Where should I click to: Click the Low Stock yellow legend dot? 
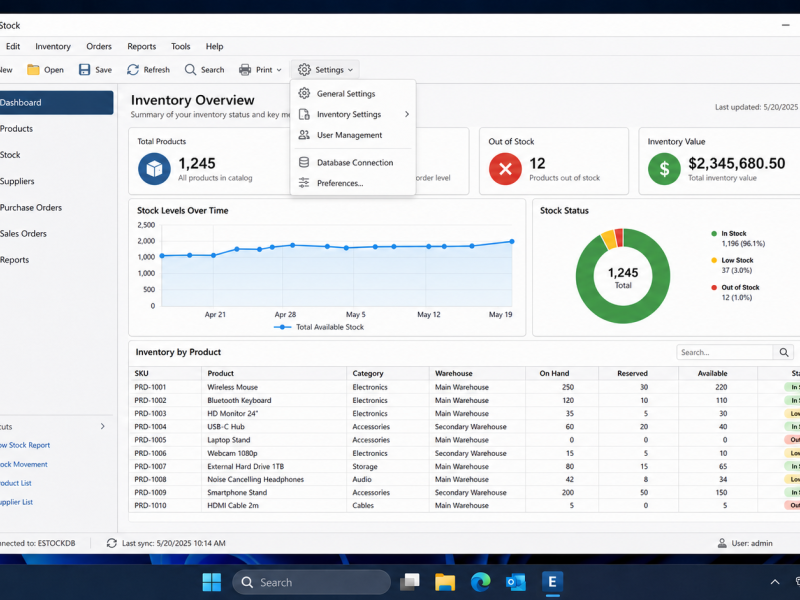714,260
